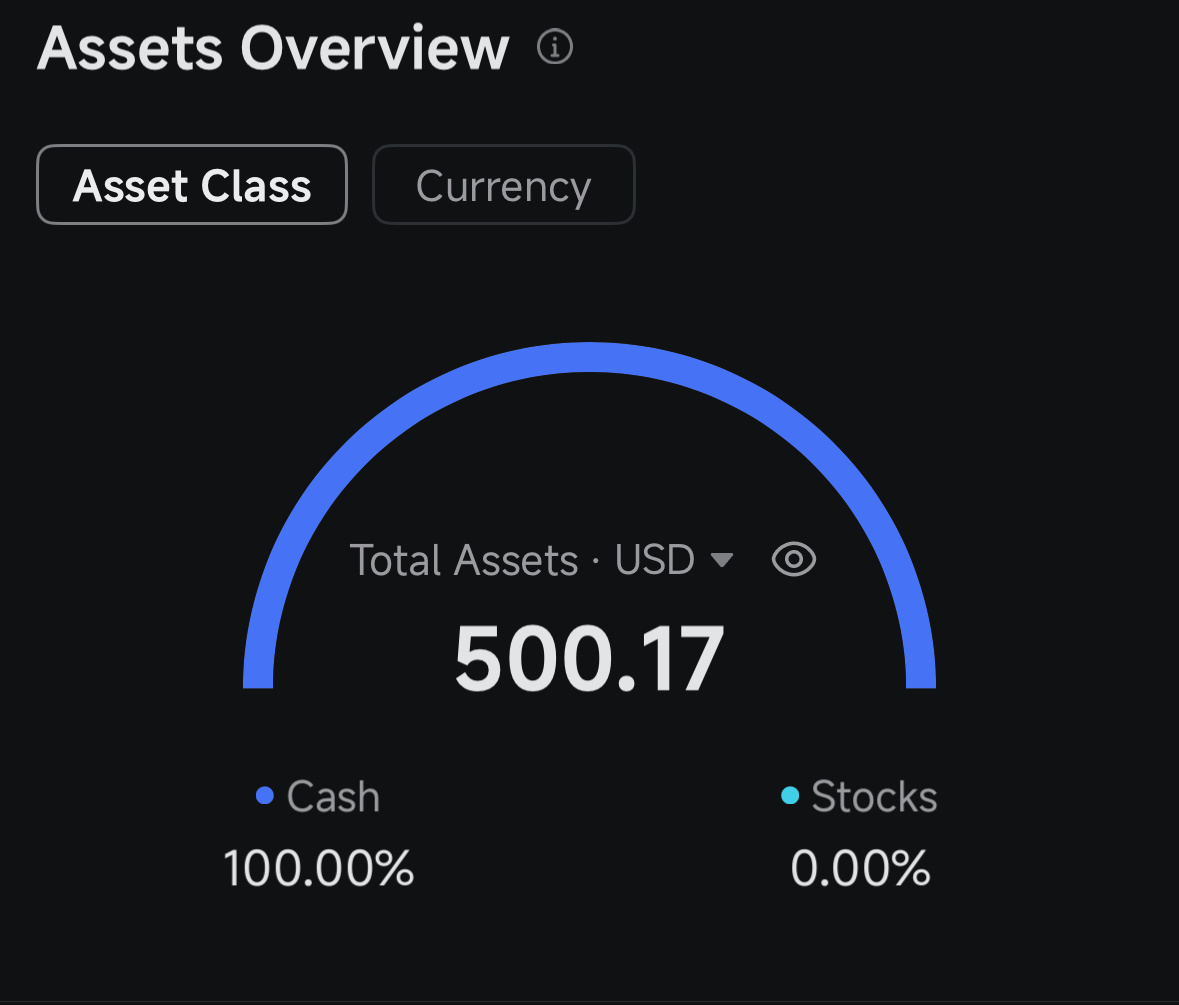Click the cyan Stocks legend dot
1179x1005 pixels.
(790, 796)
